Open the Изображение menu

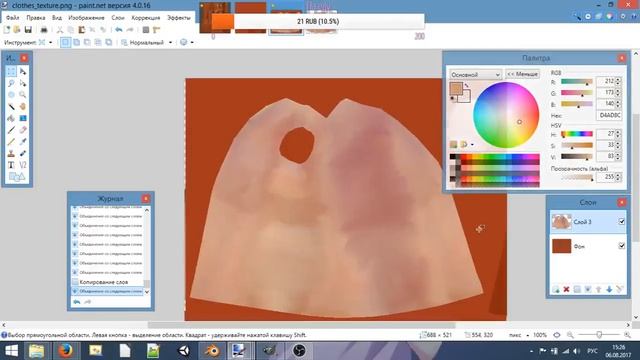coord(86,18)
